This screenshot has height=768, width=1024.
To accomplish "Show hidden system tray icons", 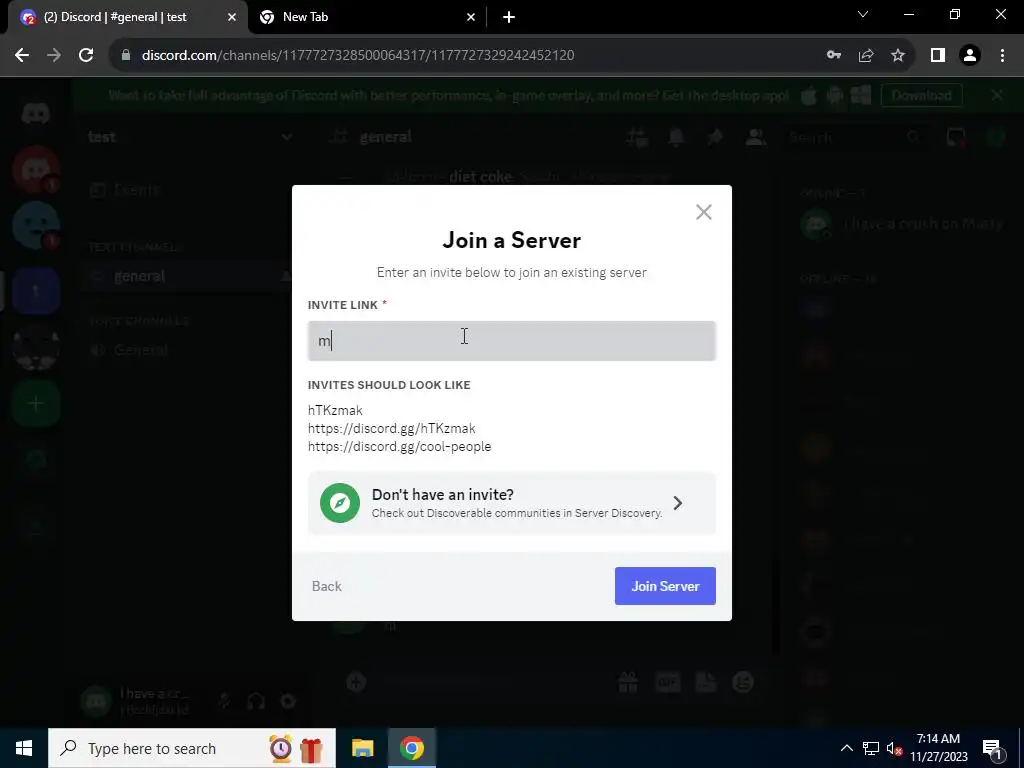I will (x=846, y=748).
